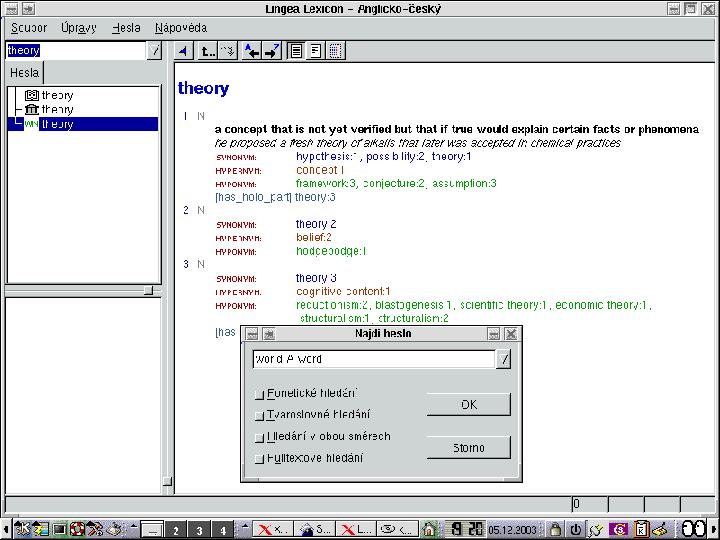Click the date 05.12.2003 in taskbar
This screenshot has width=720, height=540.
click(x=512, y=530)
